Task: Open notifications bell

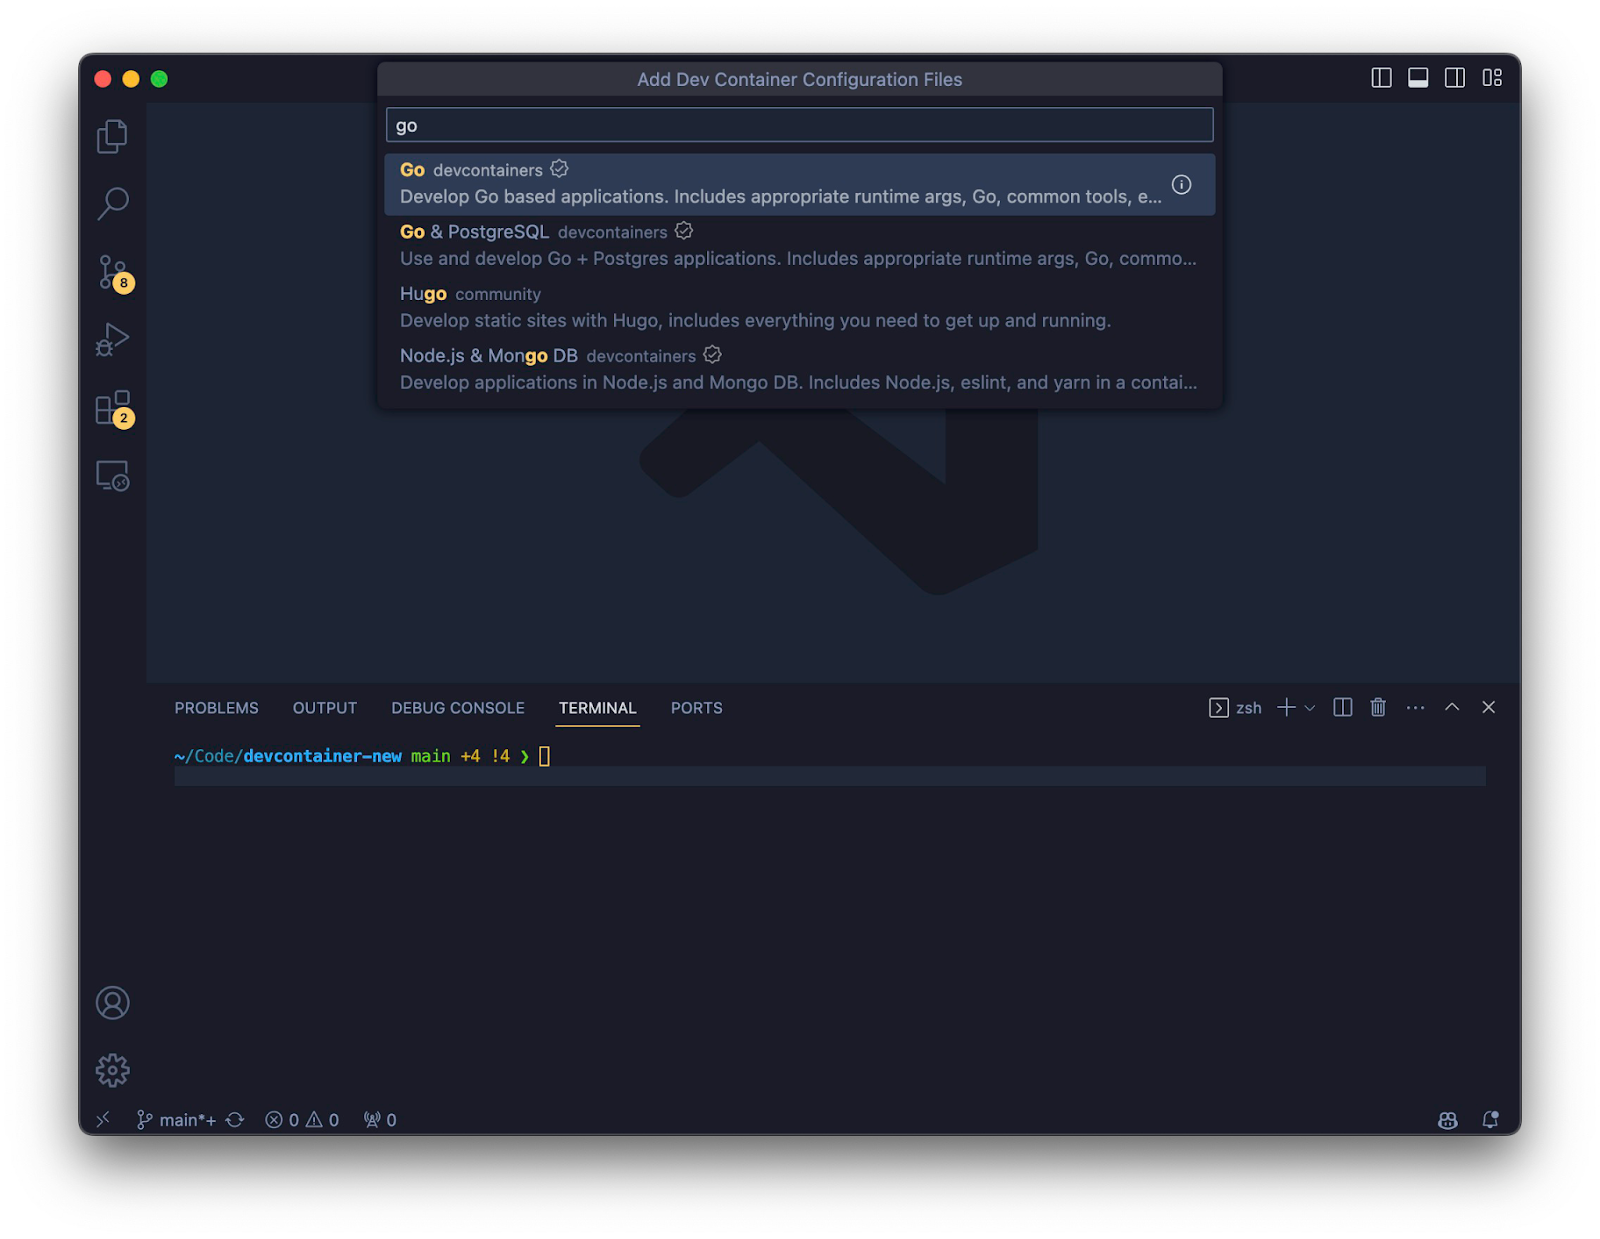Action: point(1490,1120)
